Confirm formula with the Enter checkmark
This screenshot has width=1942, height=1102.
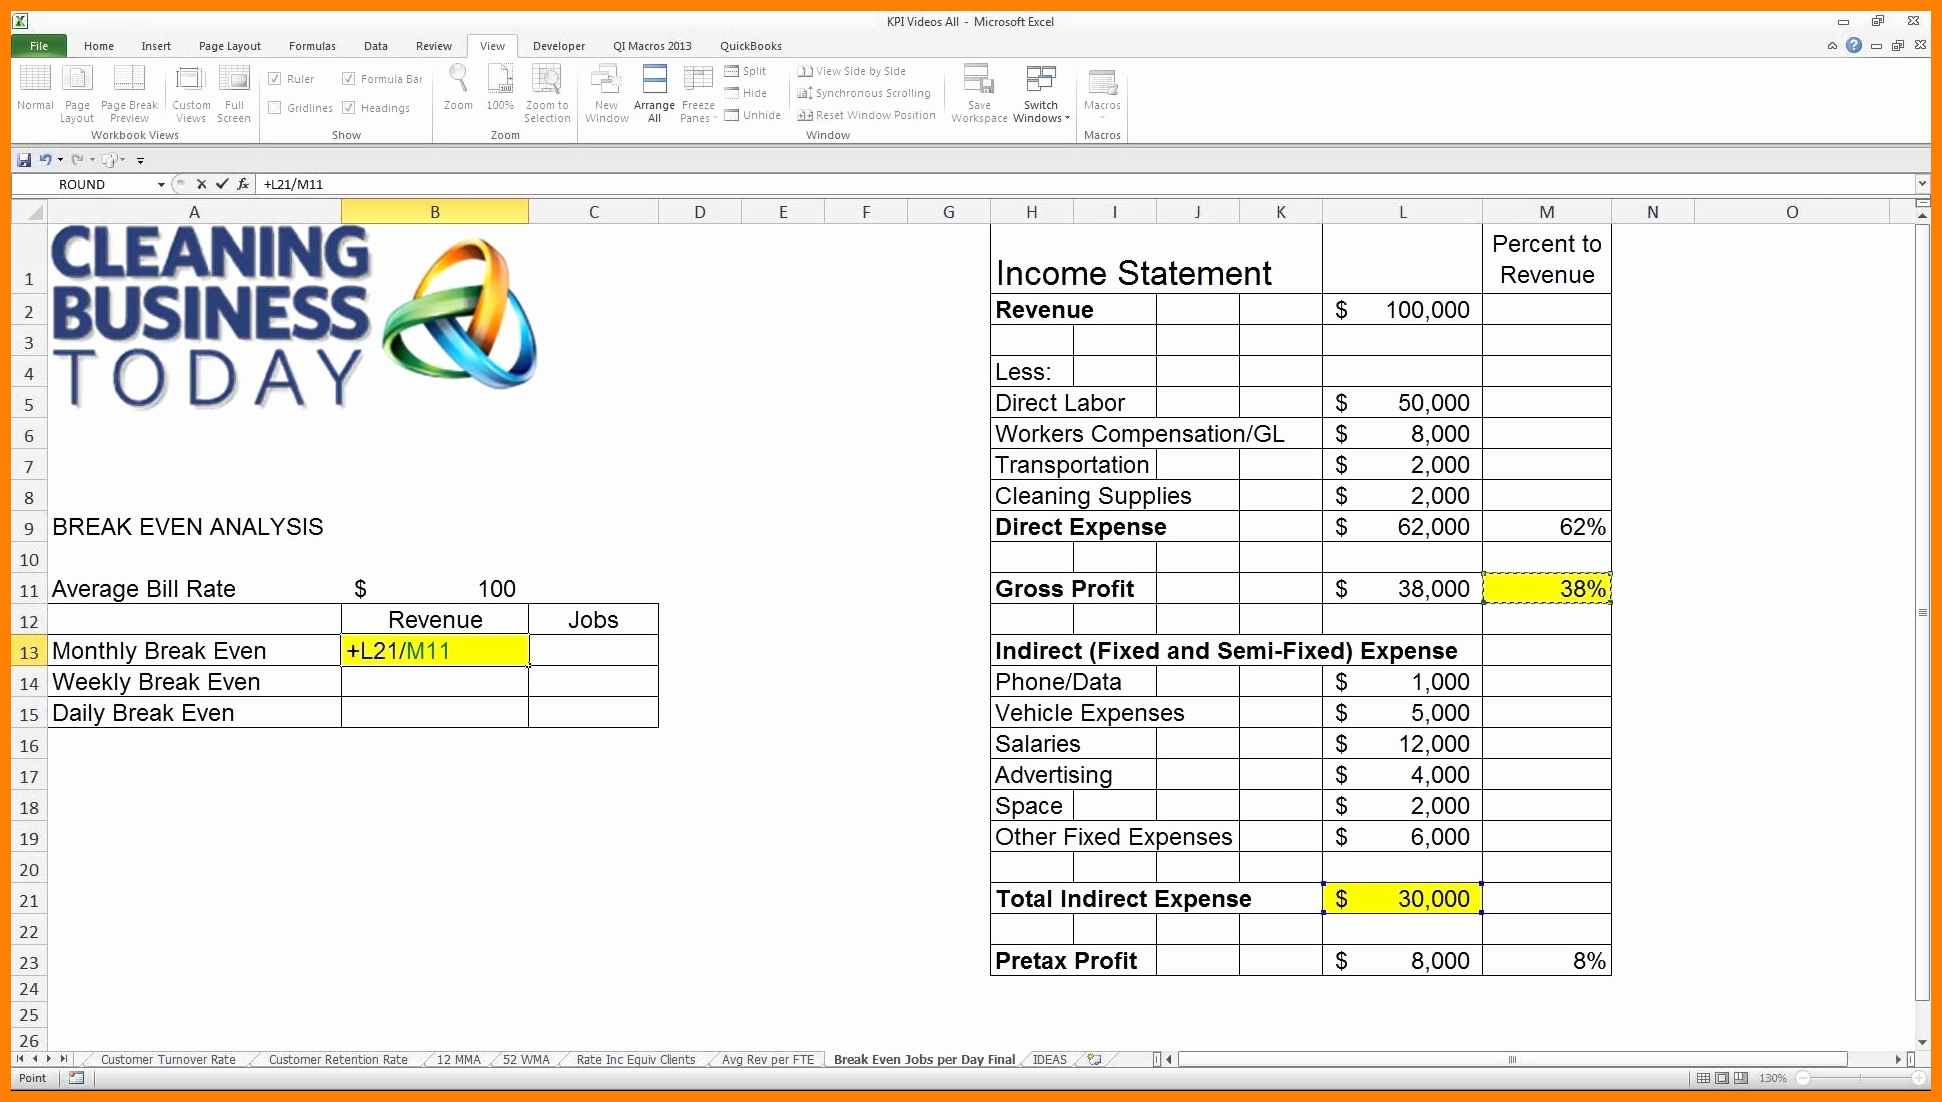222,184
